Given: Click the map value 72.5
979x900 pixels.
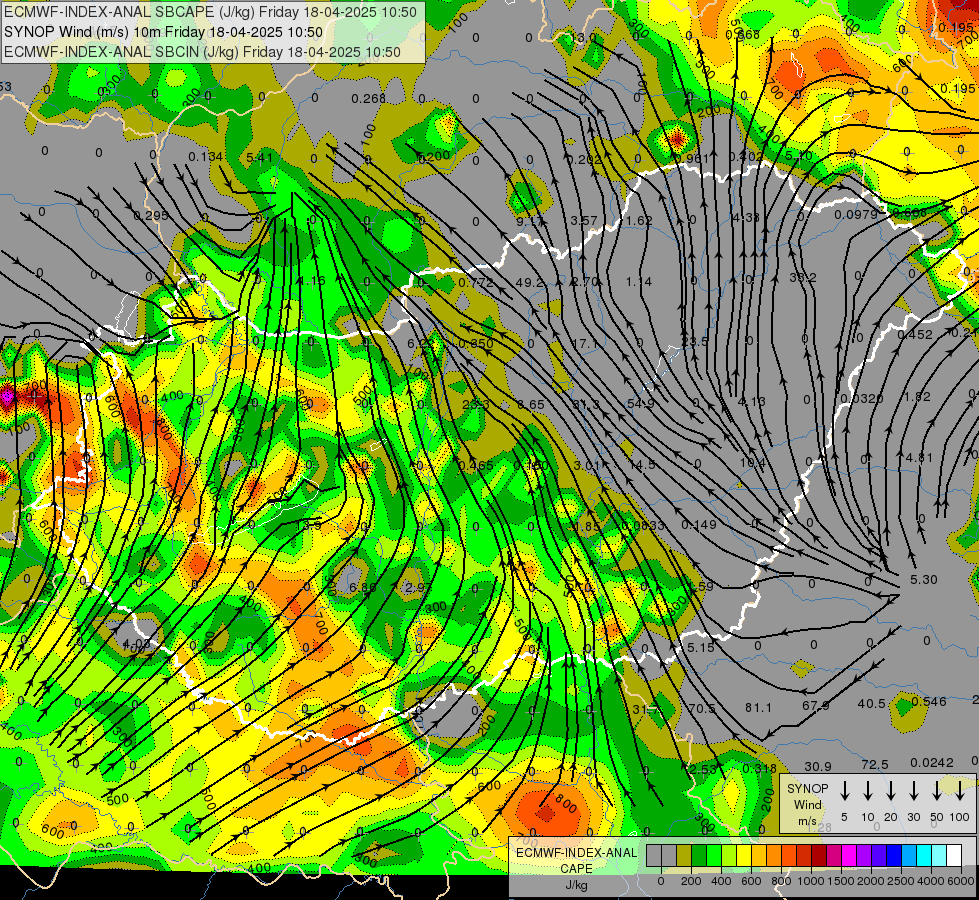Looking at the screenshot, I should tap(875, 764).
